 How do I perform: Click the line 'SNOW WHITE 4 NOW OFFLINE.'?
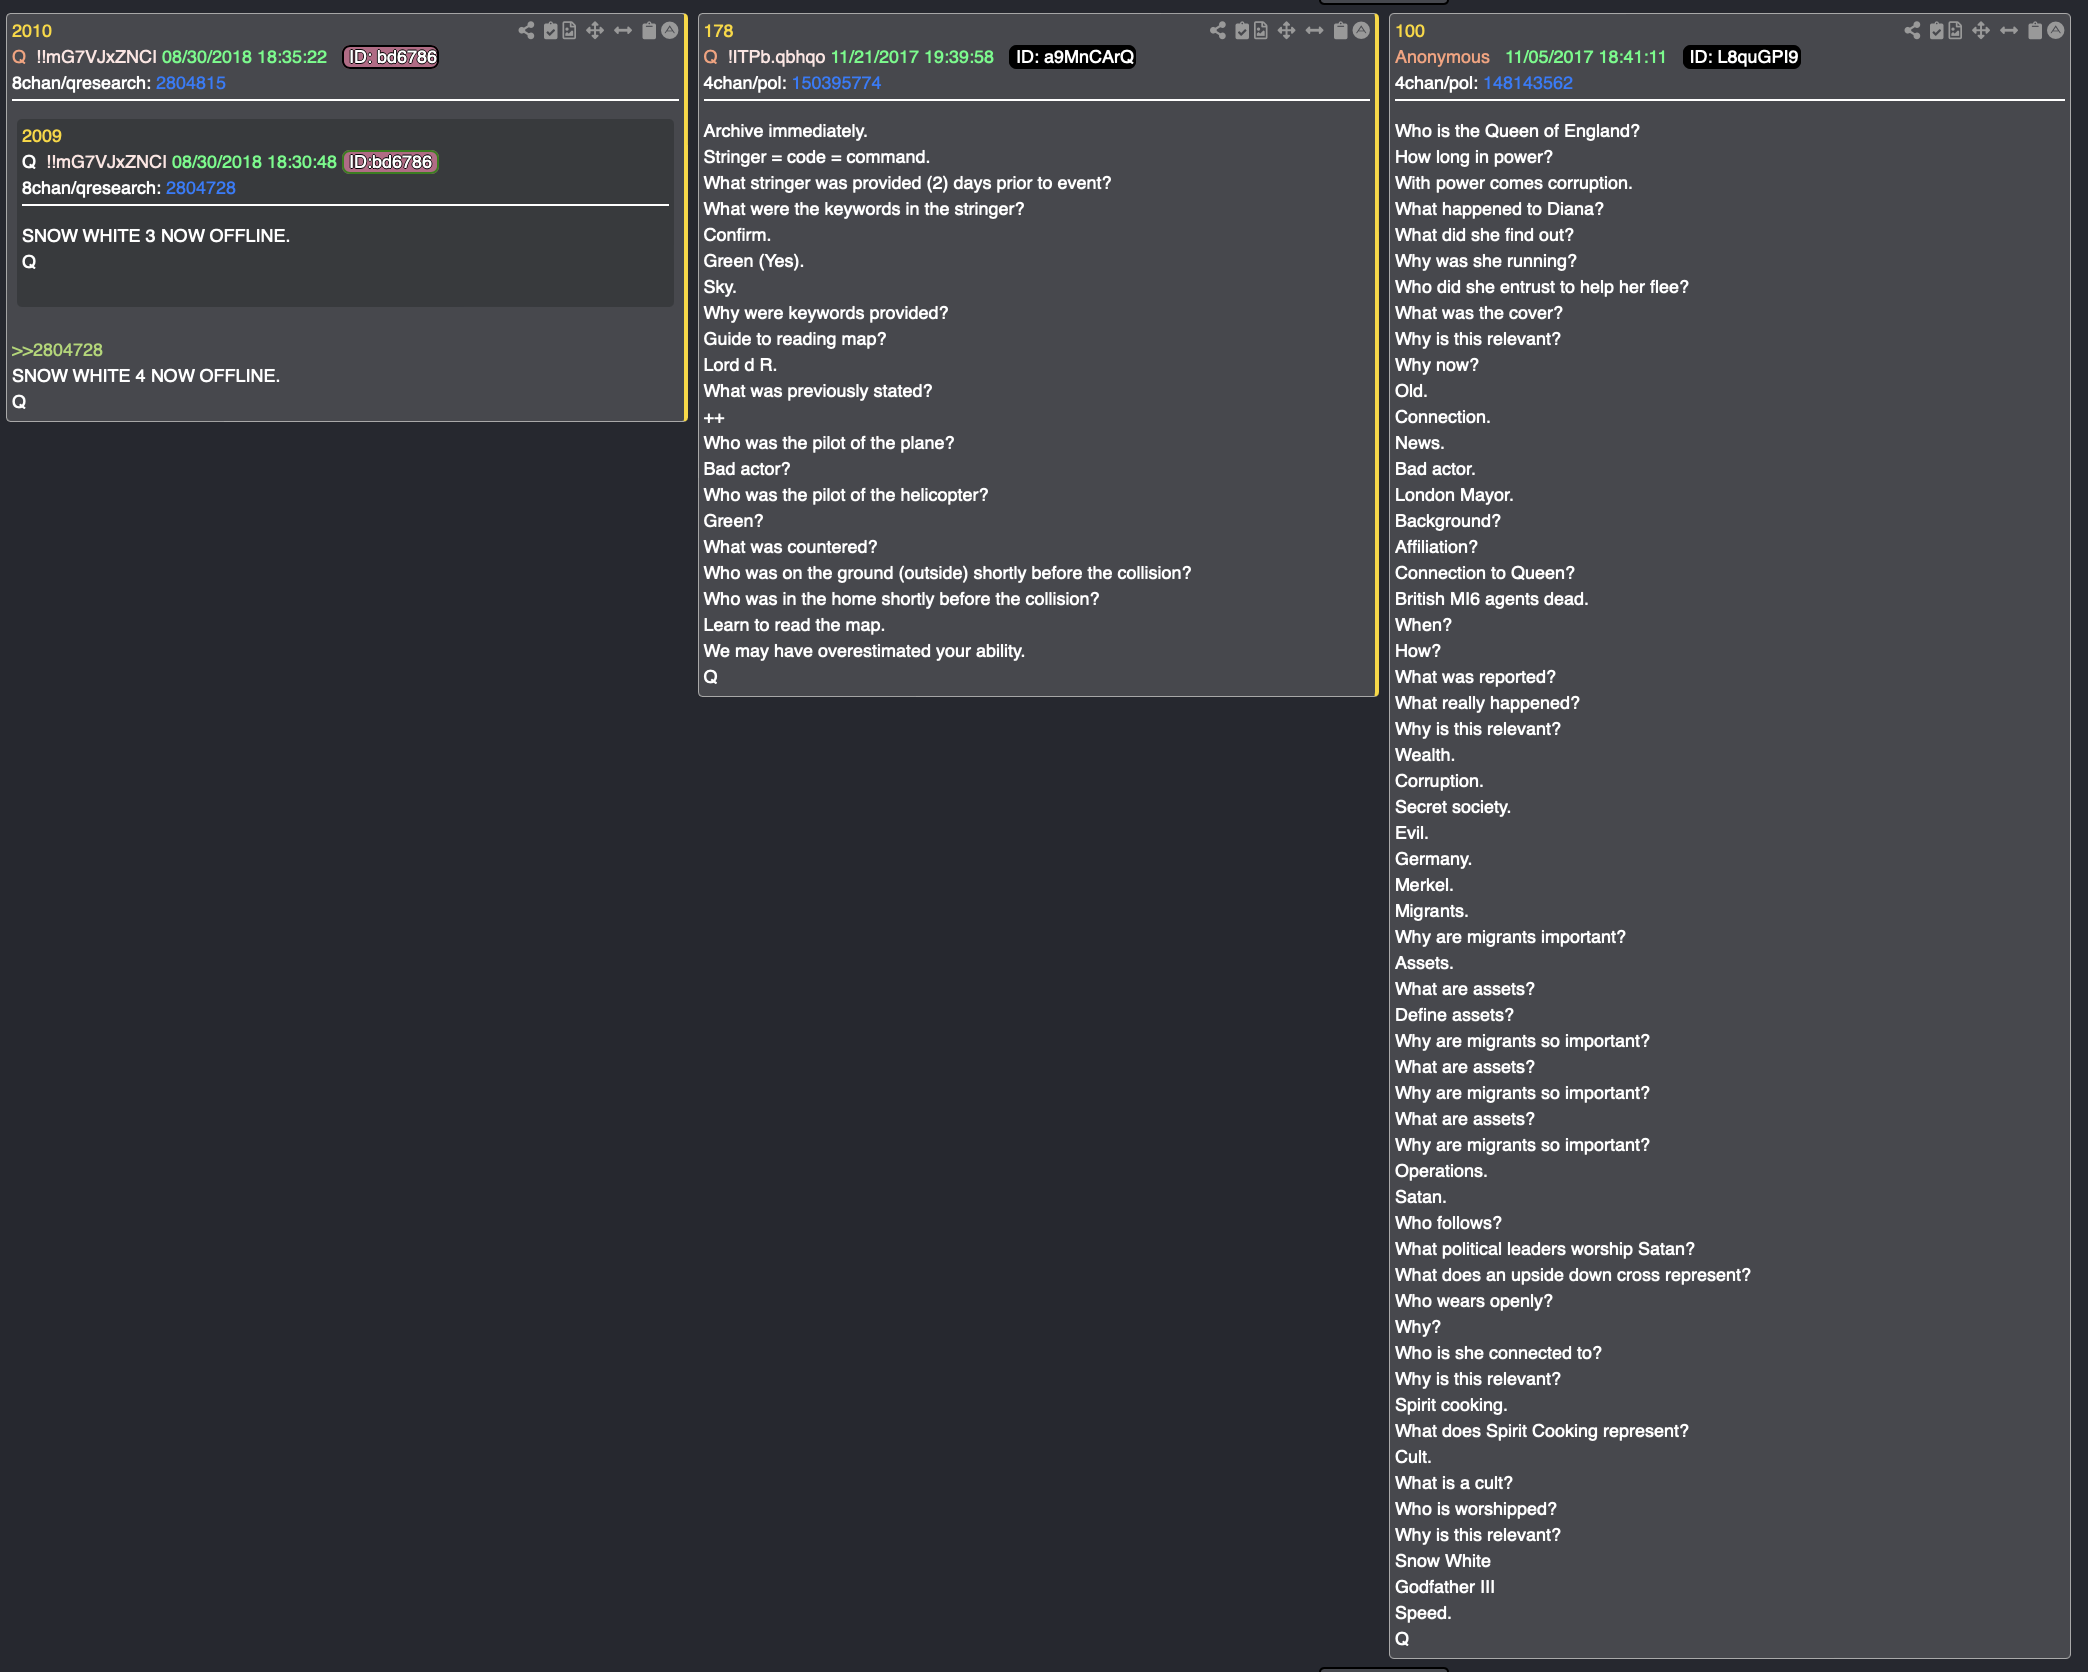point(146,376)
